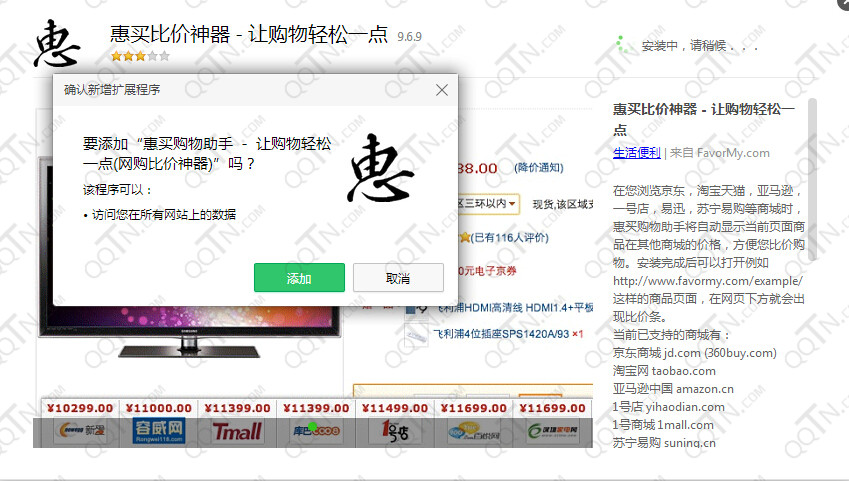Click the 惠 logo in the dialog
The image size is (849, 481).
pyautogui.click(x=380, y=169)
